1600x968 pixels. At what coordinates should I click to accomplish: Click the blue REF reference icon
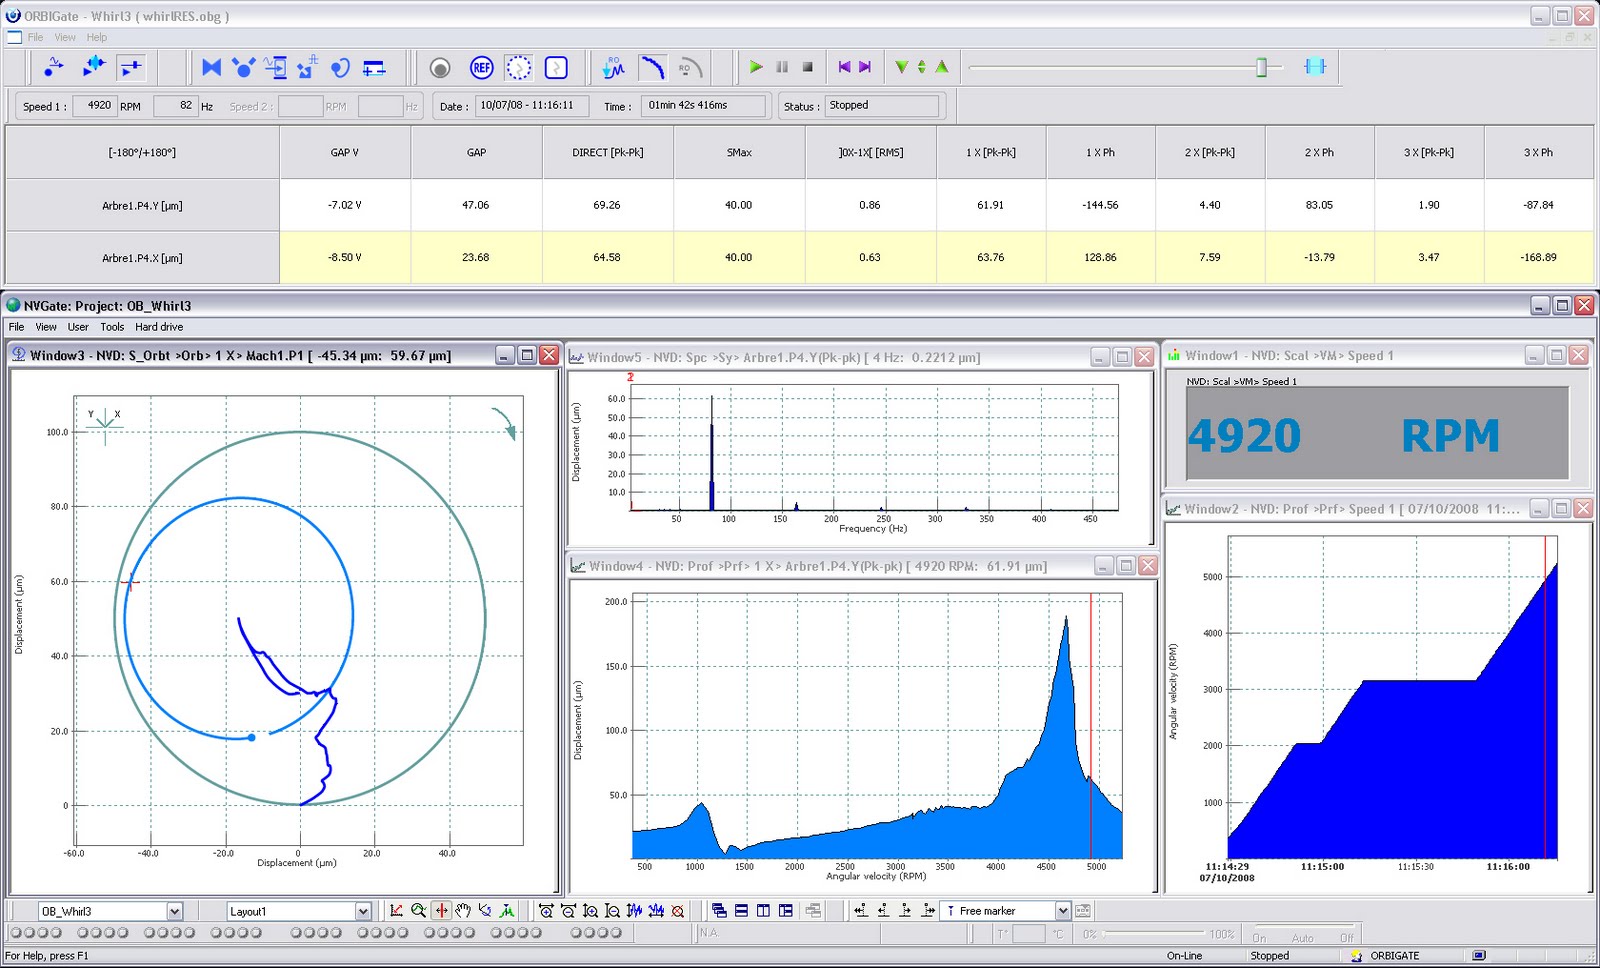click(x=482, y=67)
